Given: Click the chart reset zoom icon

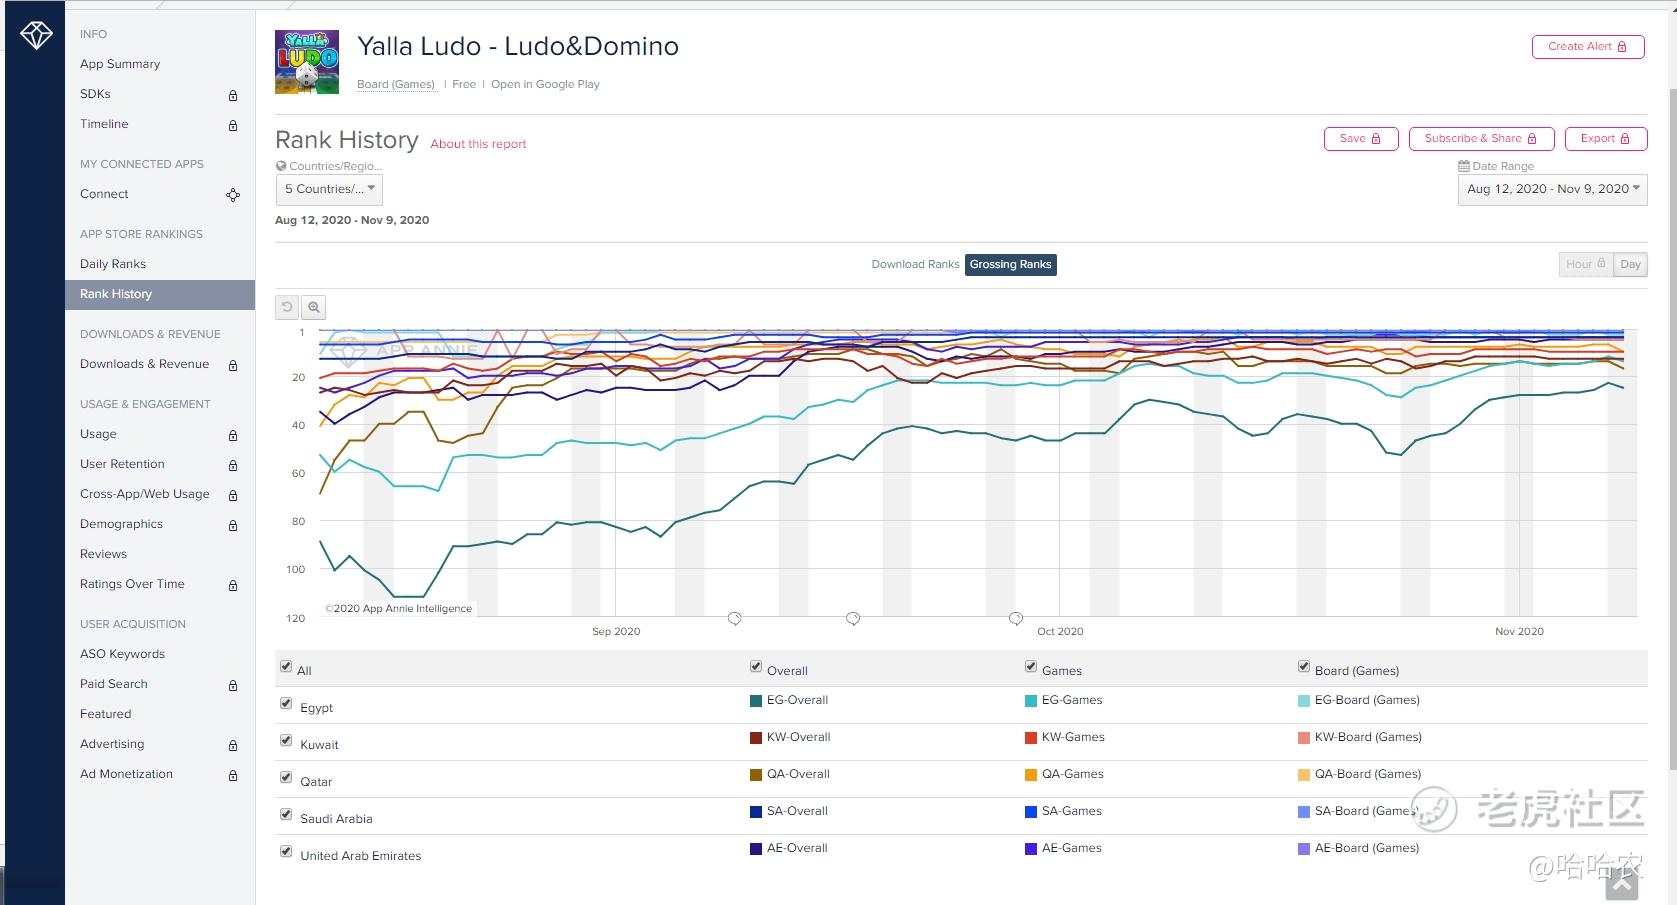Looking at the screenshot, I should (x=287, y=308).
